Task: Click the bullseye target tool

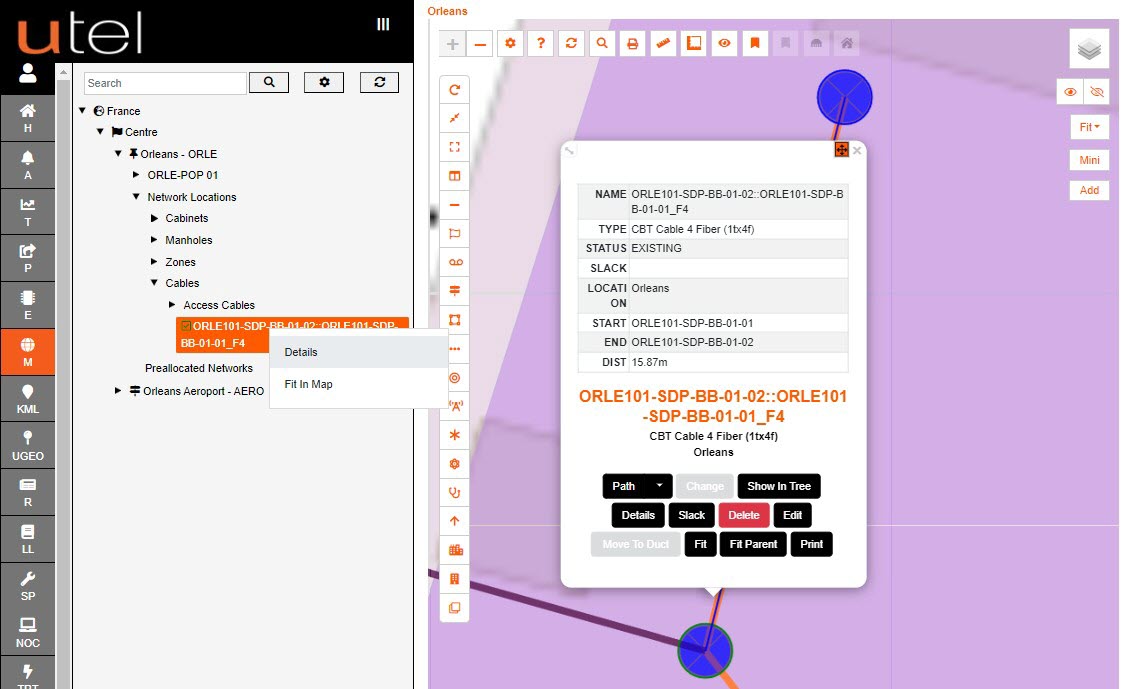Action: point(455,378)
